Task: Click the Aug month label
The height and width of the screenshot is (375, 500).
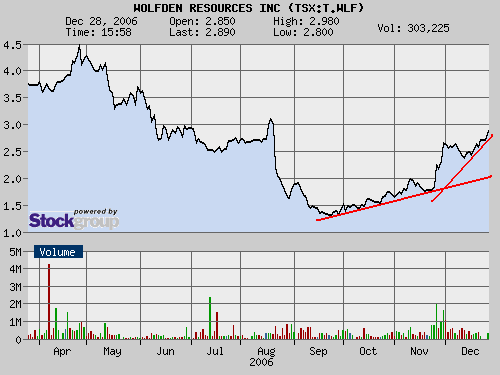Action: pyautogui.click(x=267, y=351)
